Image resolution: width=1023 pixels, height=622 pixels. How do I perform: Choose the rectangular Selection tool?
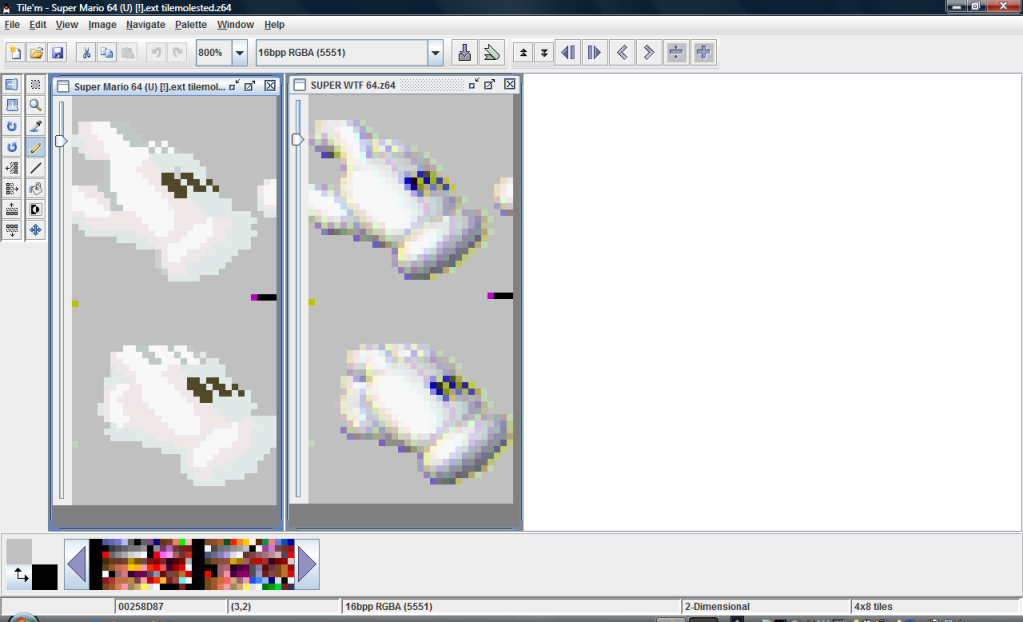click(36, 84)
